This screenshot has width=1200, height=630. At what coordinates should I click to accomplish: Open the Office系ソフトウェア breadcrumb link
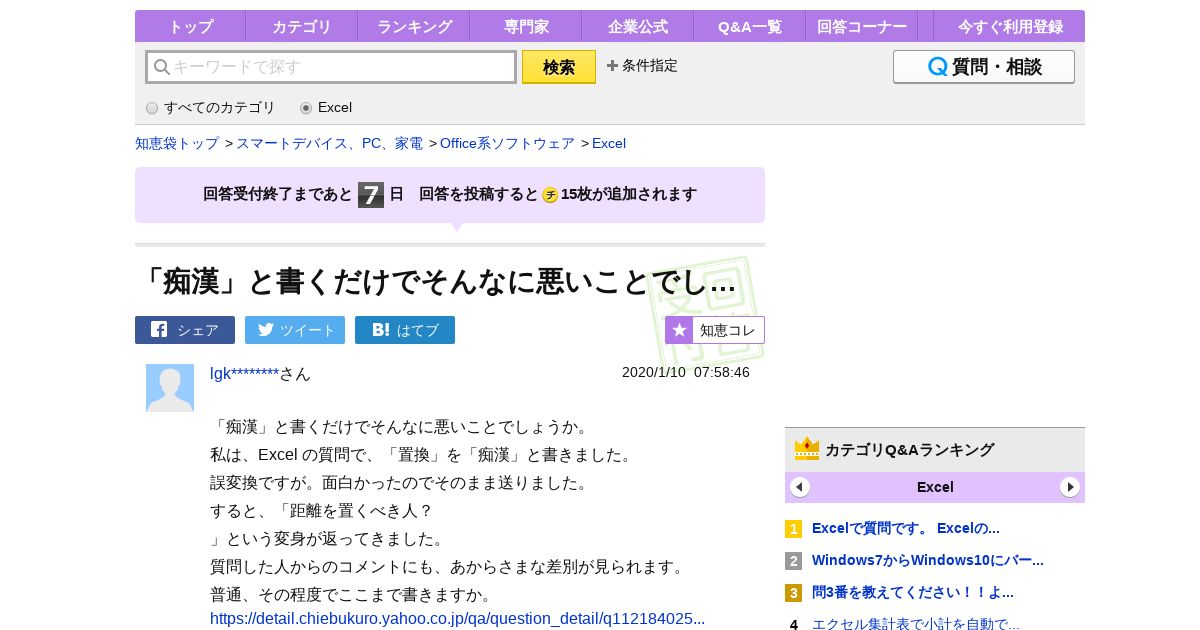coord(507,143)
